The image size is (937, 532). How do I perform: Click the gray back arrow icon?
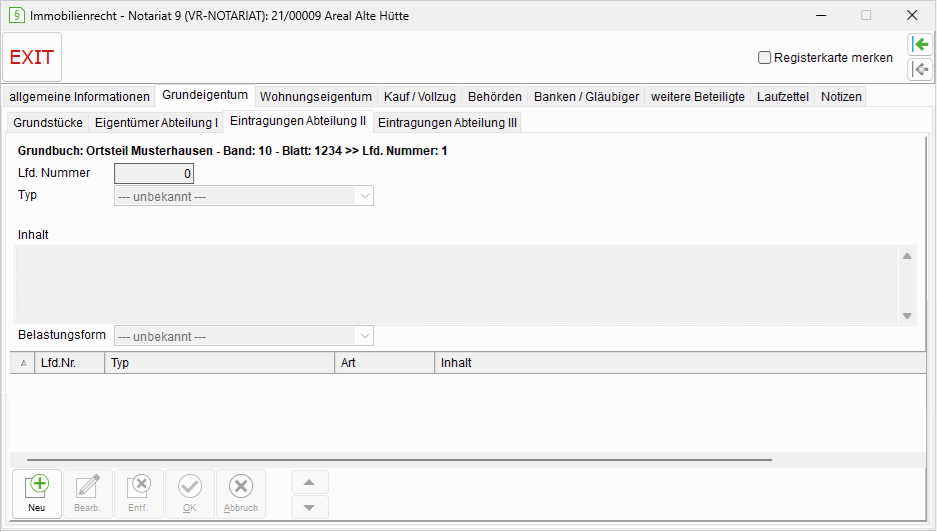point(920,69)
